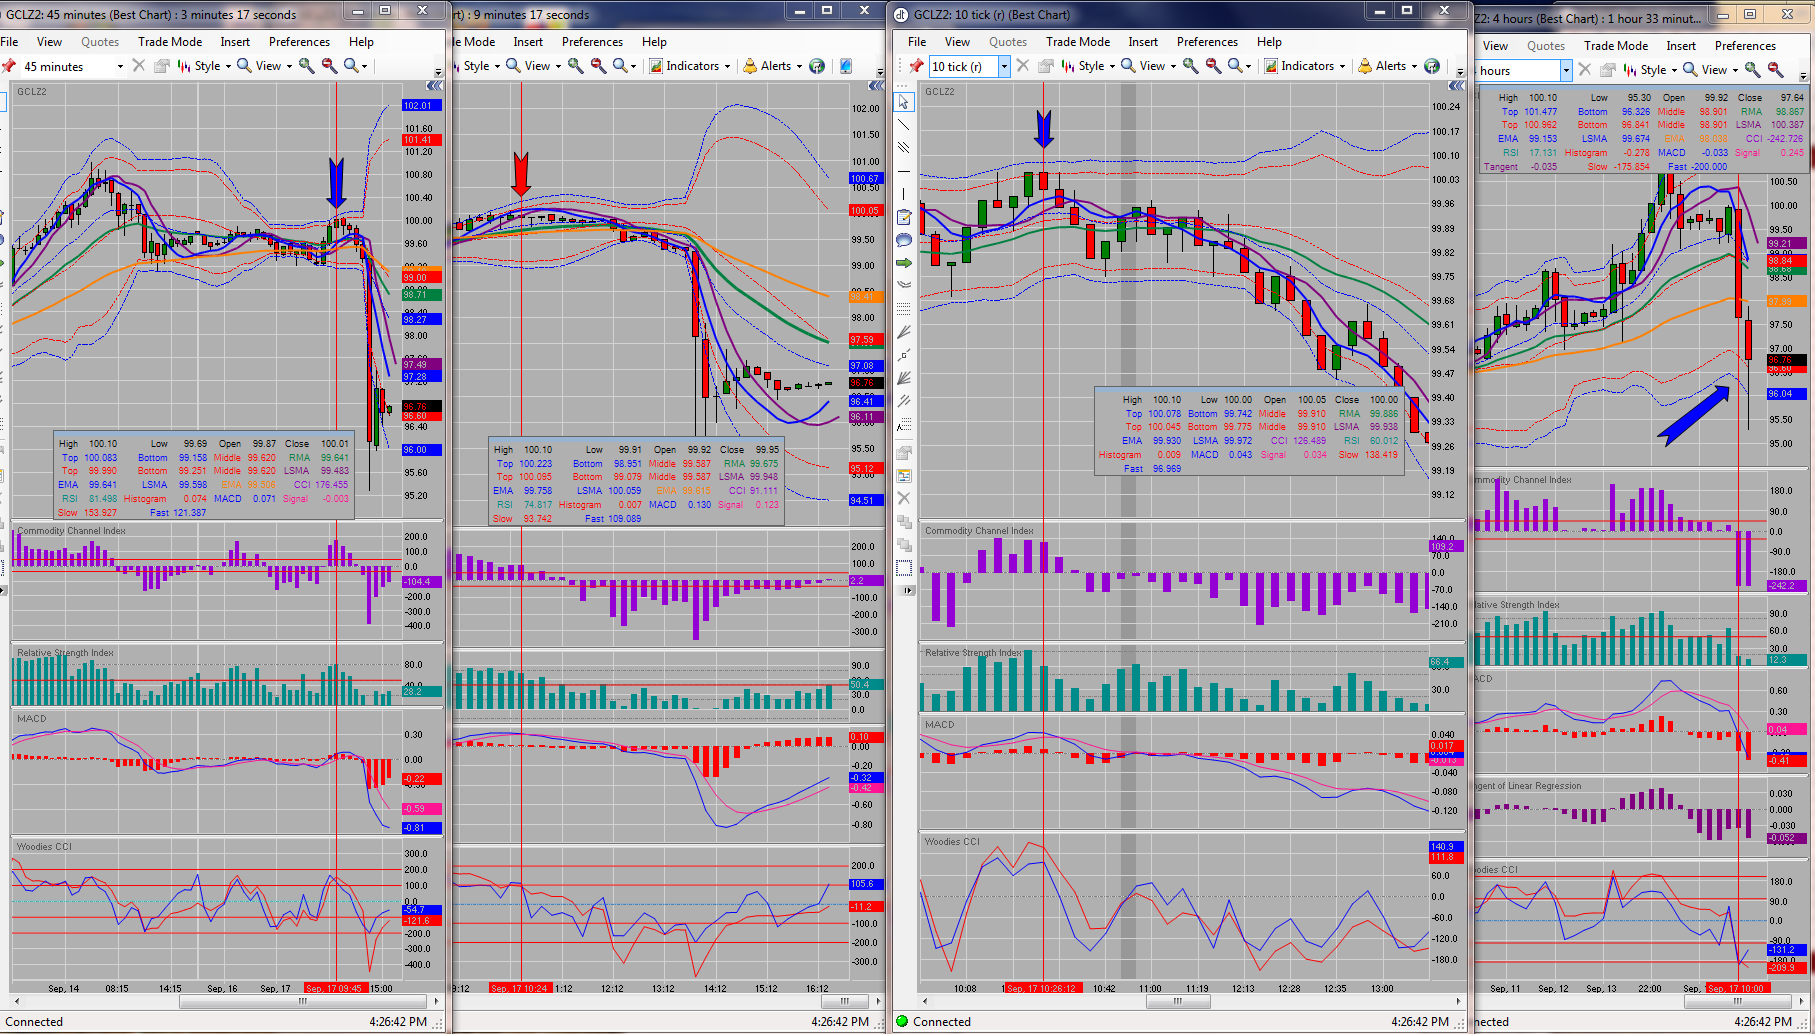The height and width of the screenshot is (1034, 1815).
Task: Open Trade Mode menu in 45 minutes window
Action: 170,42
